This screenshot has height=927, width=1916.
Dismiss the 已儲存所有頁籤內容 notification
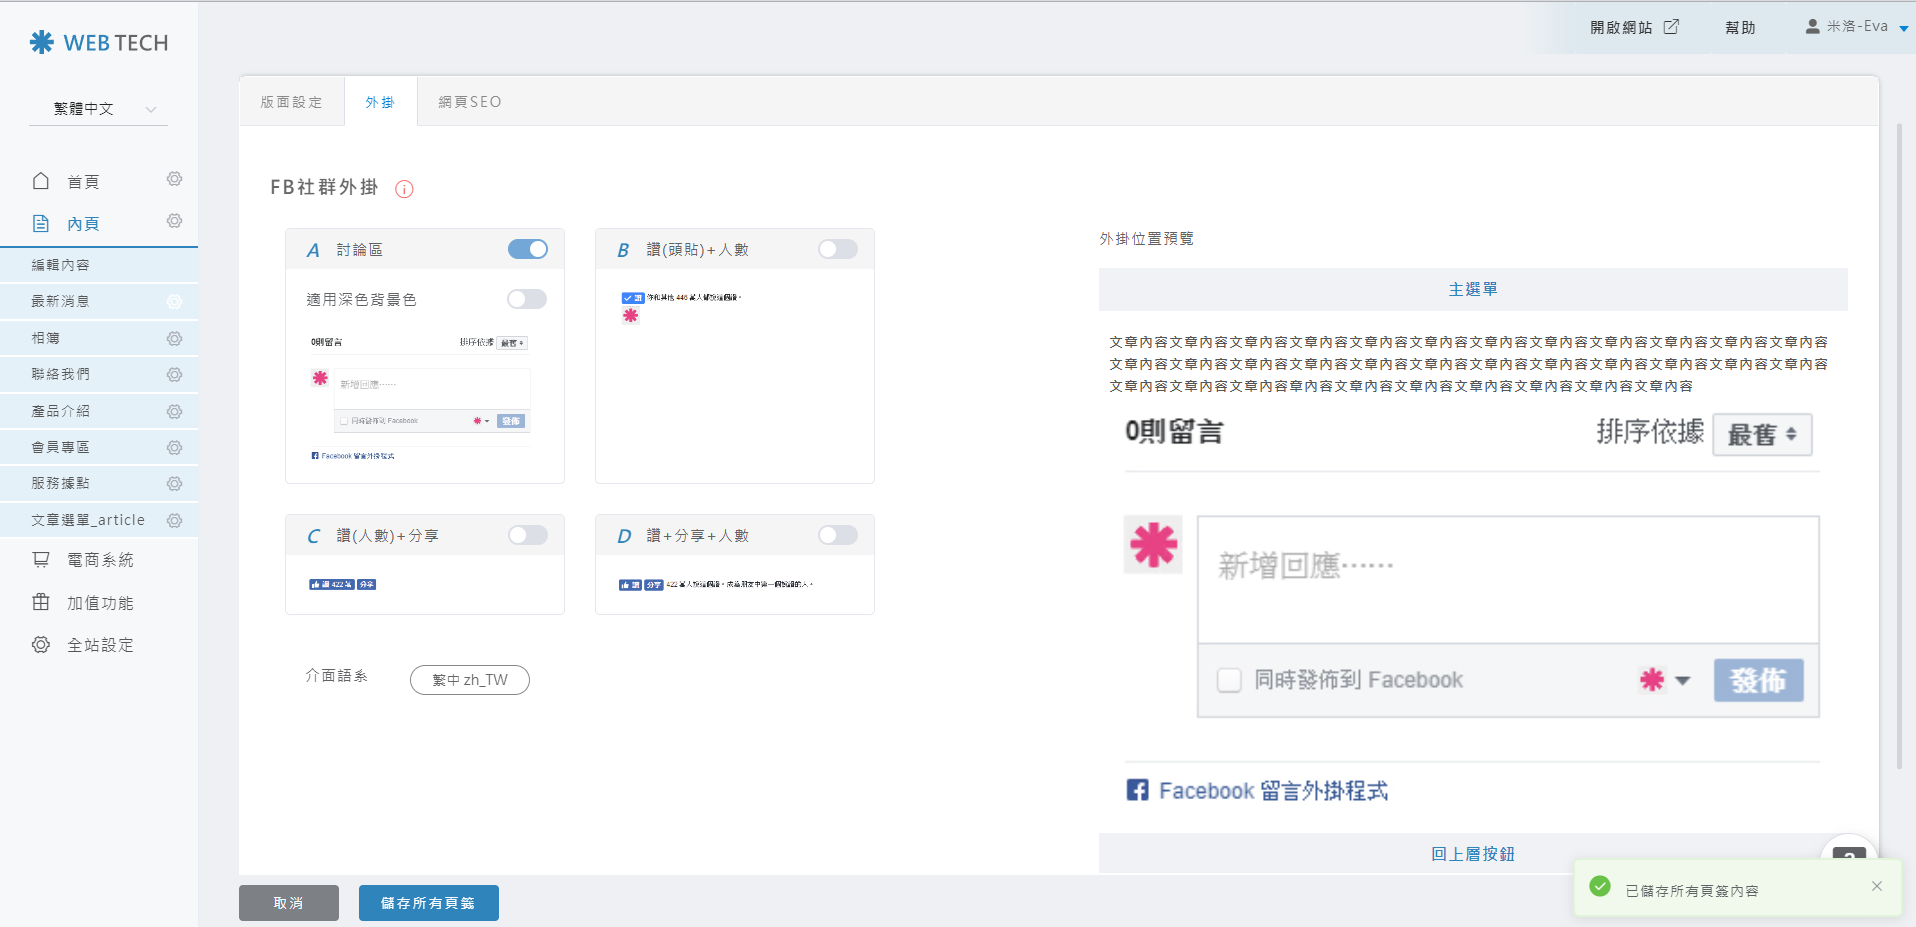click(1876, 886)
